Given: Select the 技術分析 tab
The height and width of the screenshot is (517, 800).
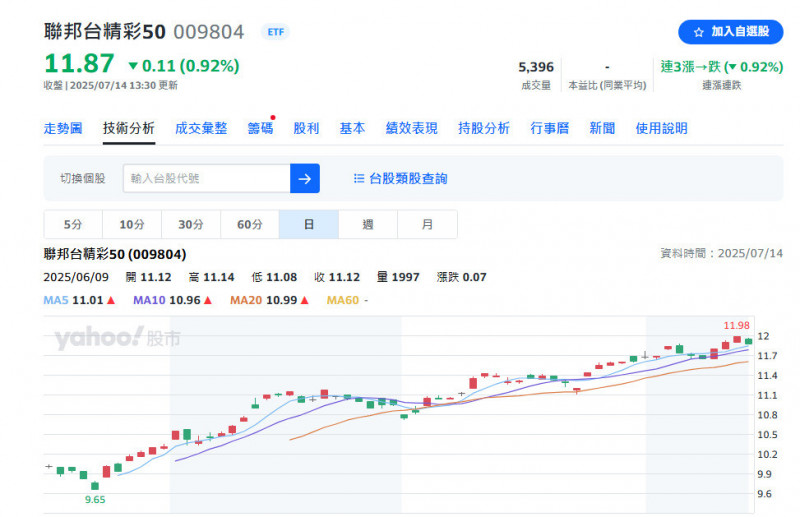Looking at the screenshot, I should coord(129,128).
